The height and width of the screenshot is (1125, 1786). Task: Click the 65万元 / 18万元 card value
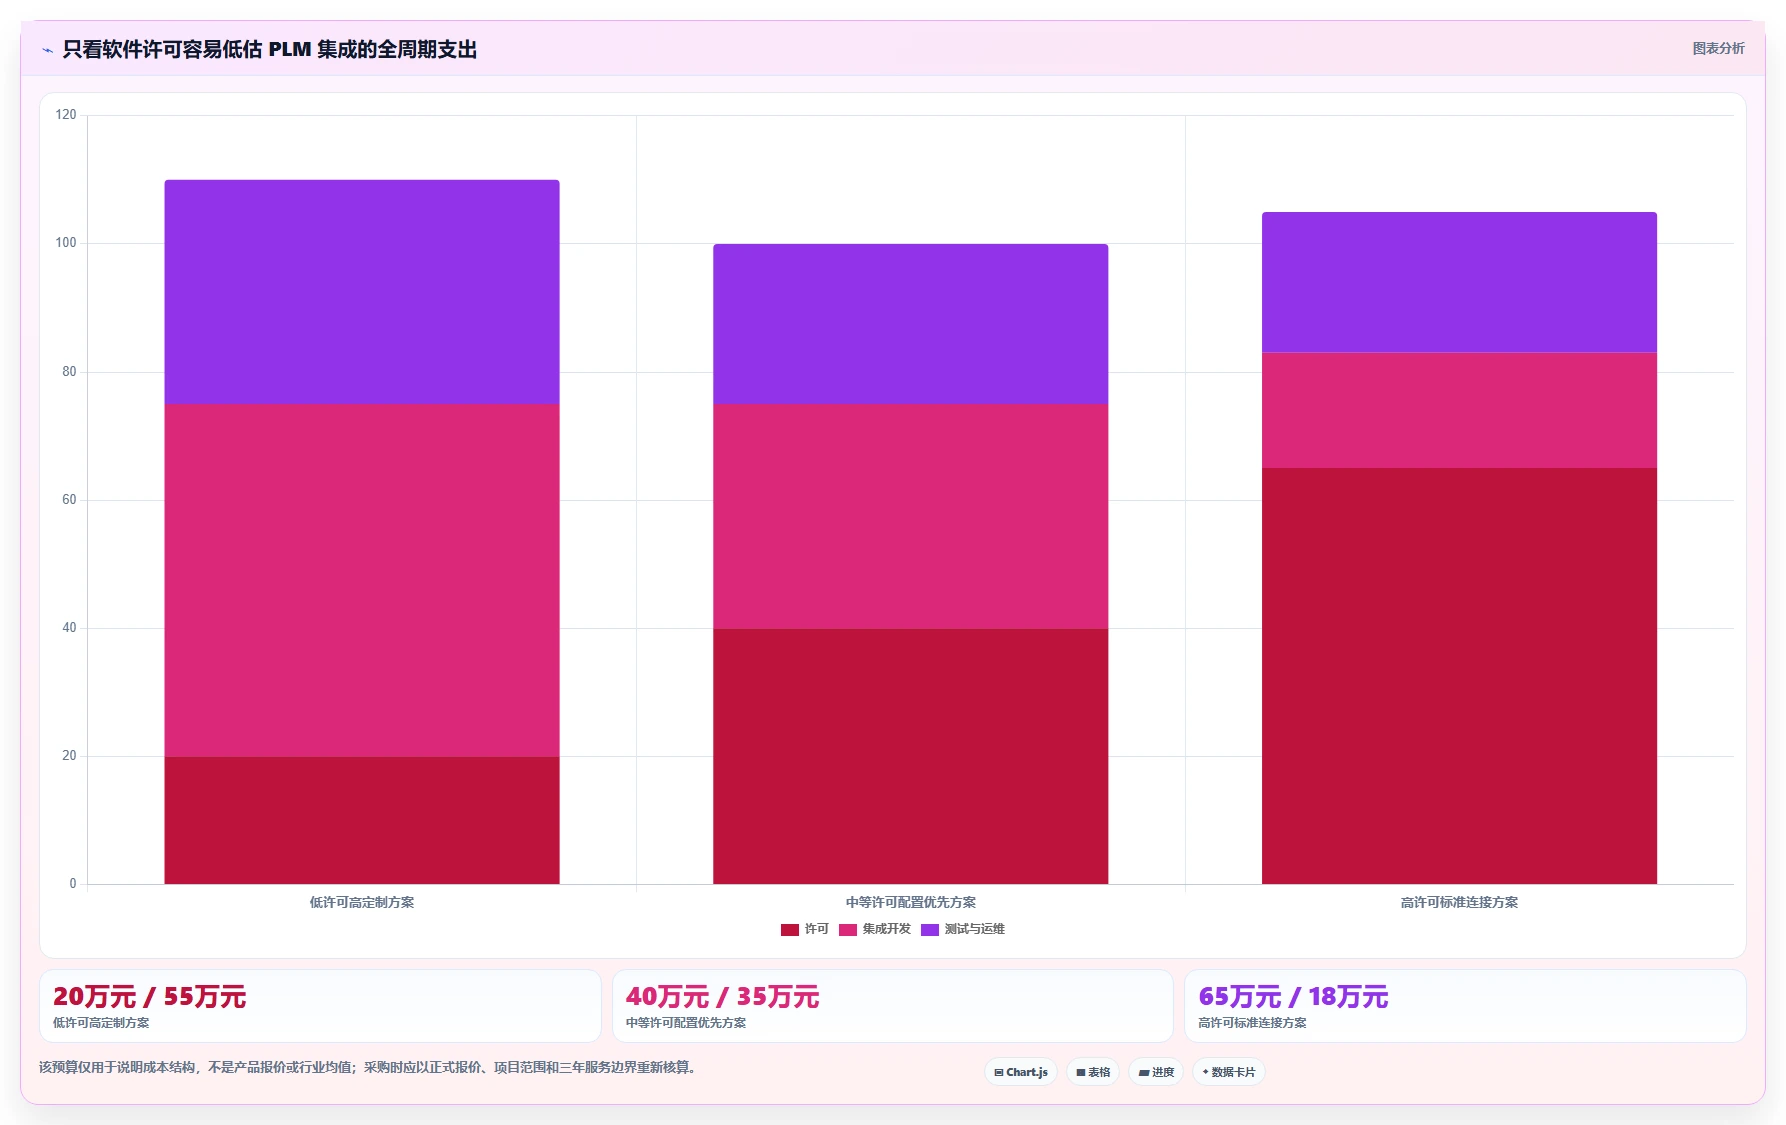click(1293, 997)
